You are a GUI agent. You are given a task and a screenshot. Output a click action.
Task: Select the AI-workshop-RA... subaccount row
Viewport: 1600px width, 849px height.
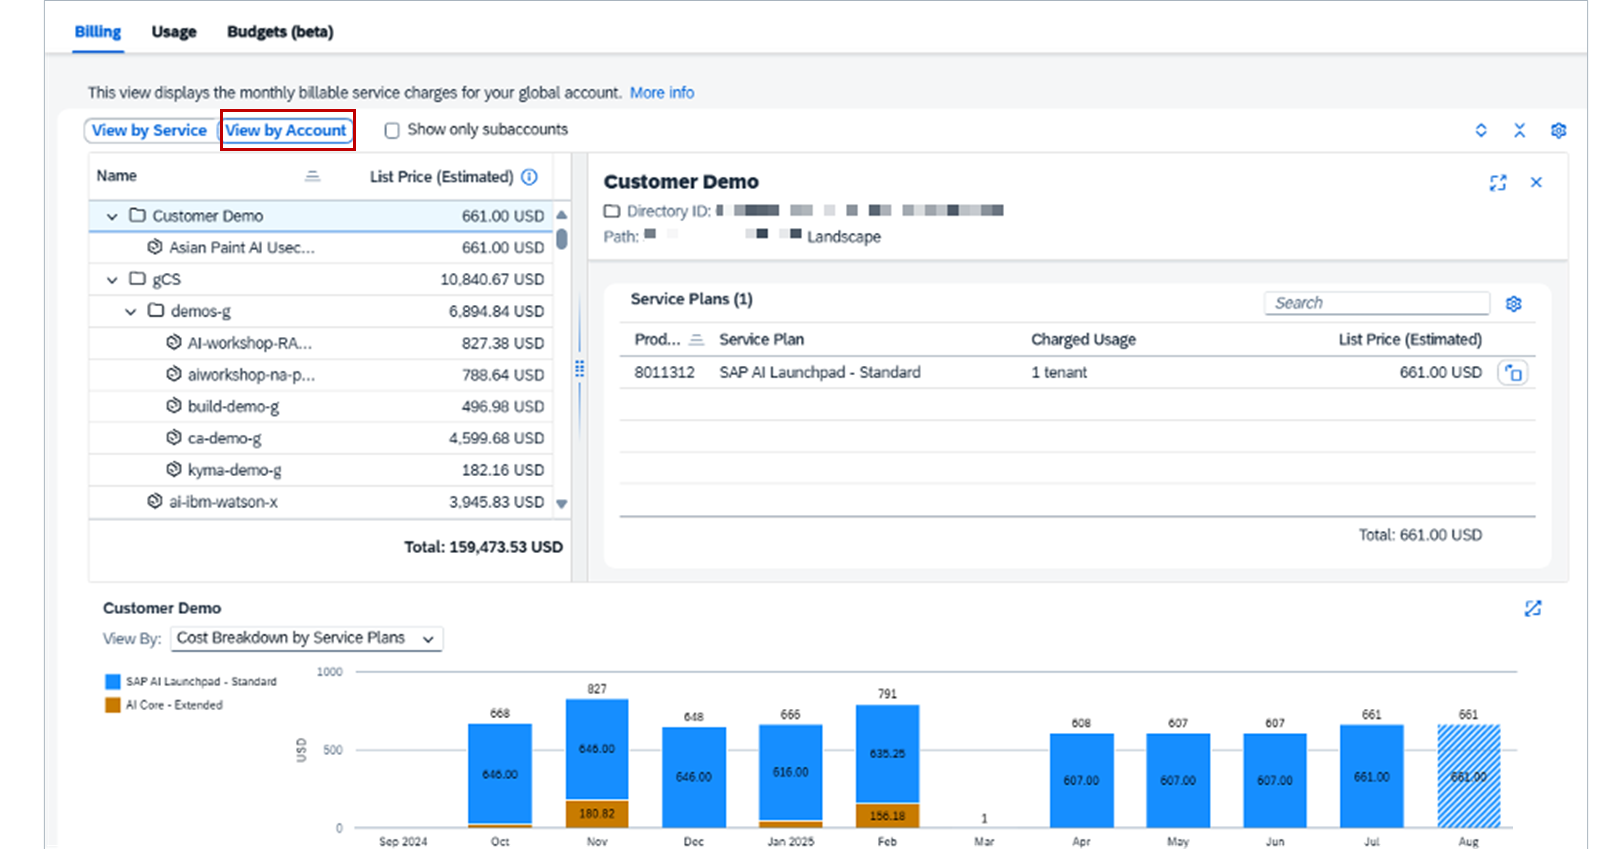coord(320,343)
